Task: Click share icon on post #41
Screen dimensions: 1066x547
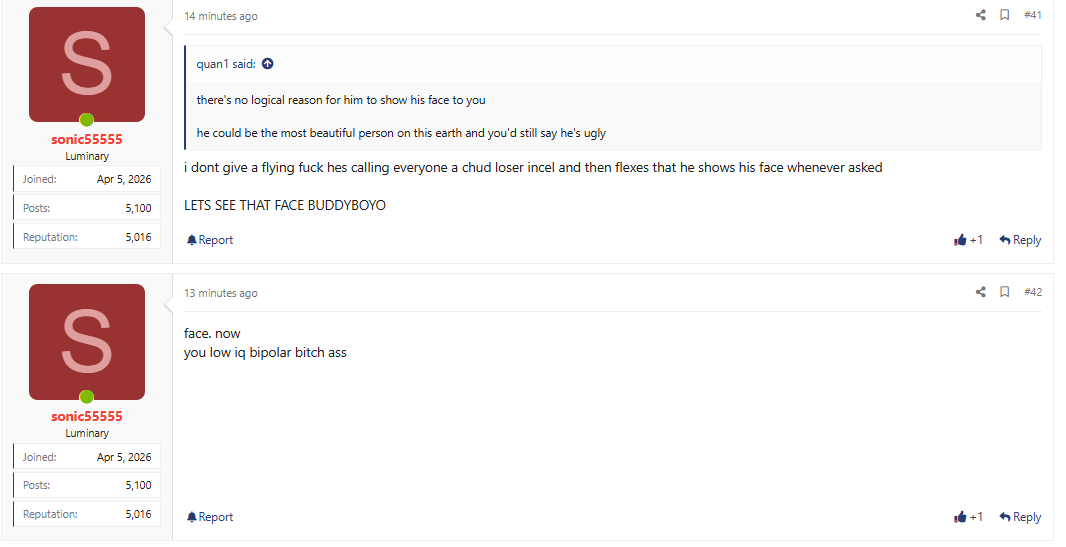Action: coord(980,15)
